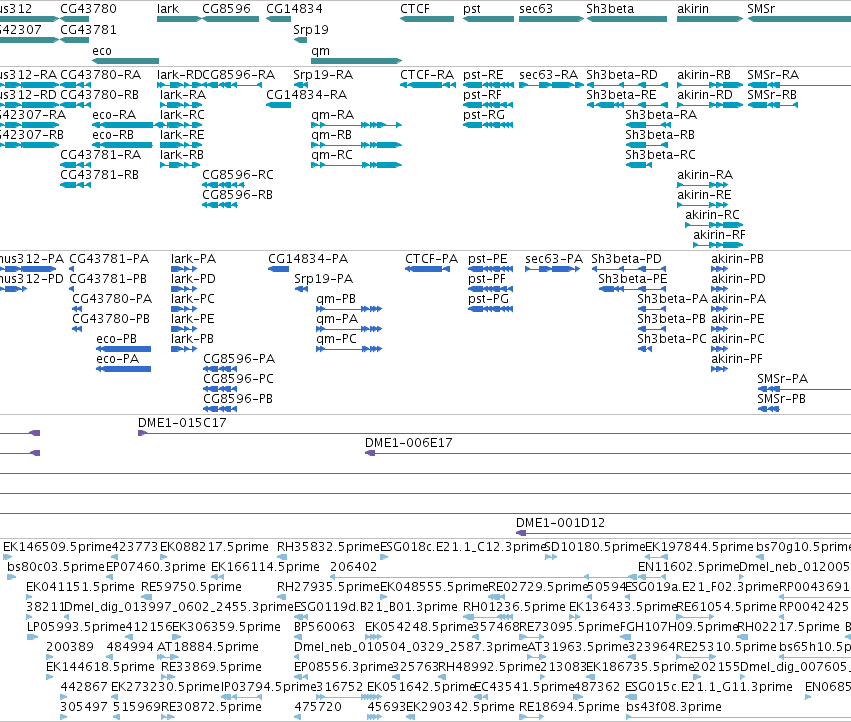Select protein qm-PB
This screenshot has height=722, width=851.
click(x=349, y=309)
